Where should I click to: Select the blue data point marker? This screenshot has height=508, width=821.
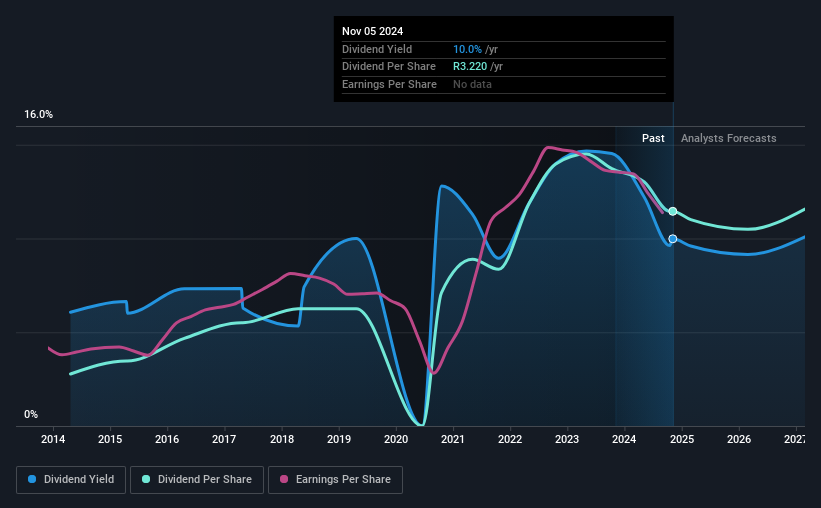click(673, 239)
